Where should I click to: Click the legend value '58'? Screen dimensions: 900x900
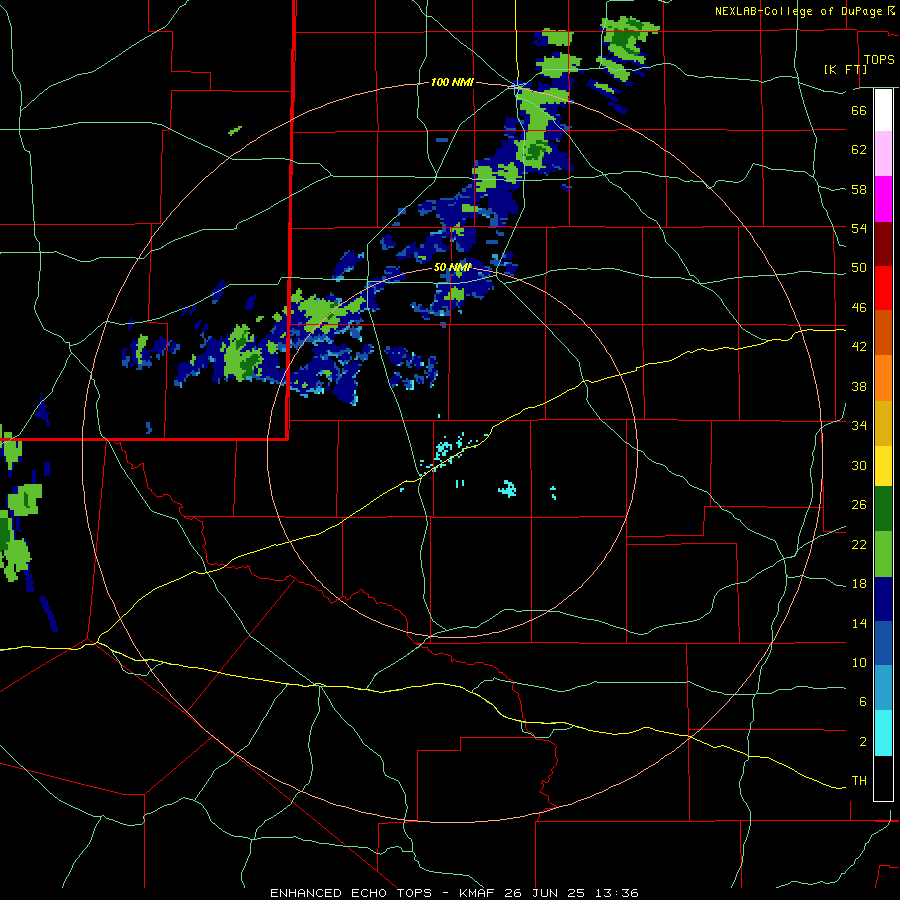(x=859, y=189)
